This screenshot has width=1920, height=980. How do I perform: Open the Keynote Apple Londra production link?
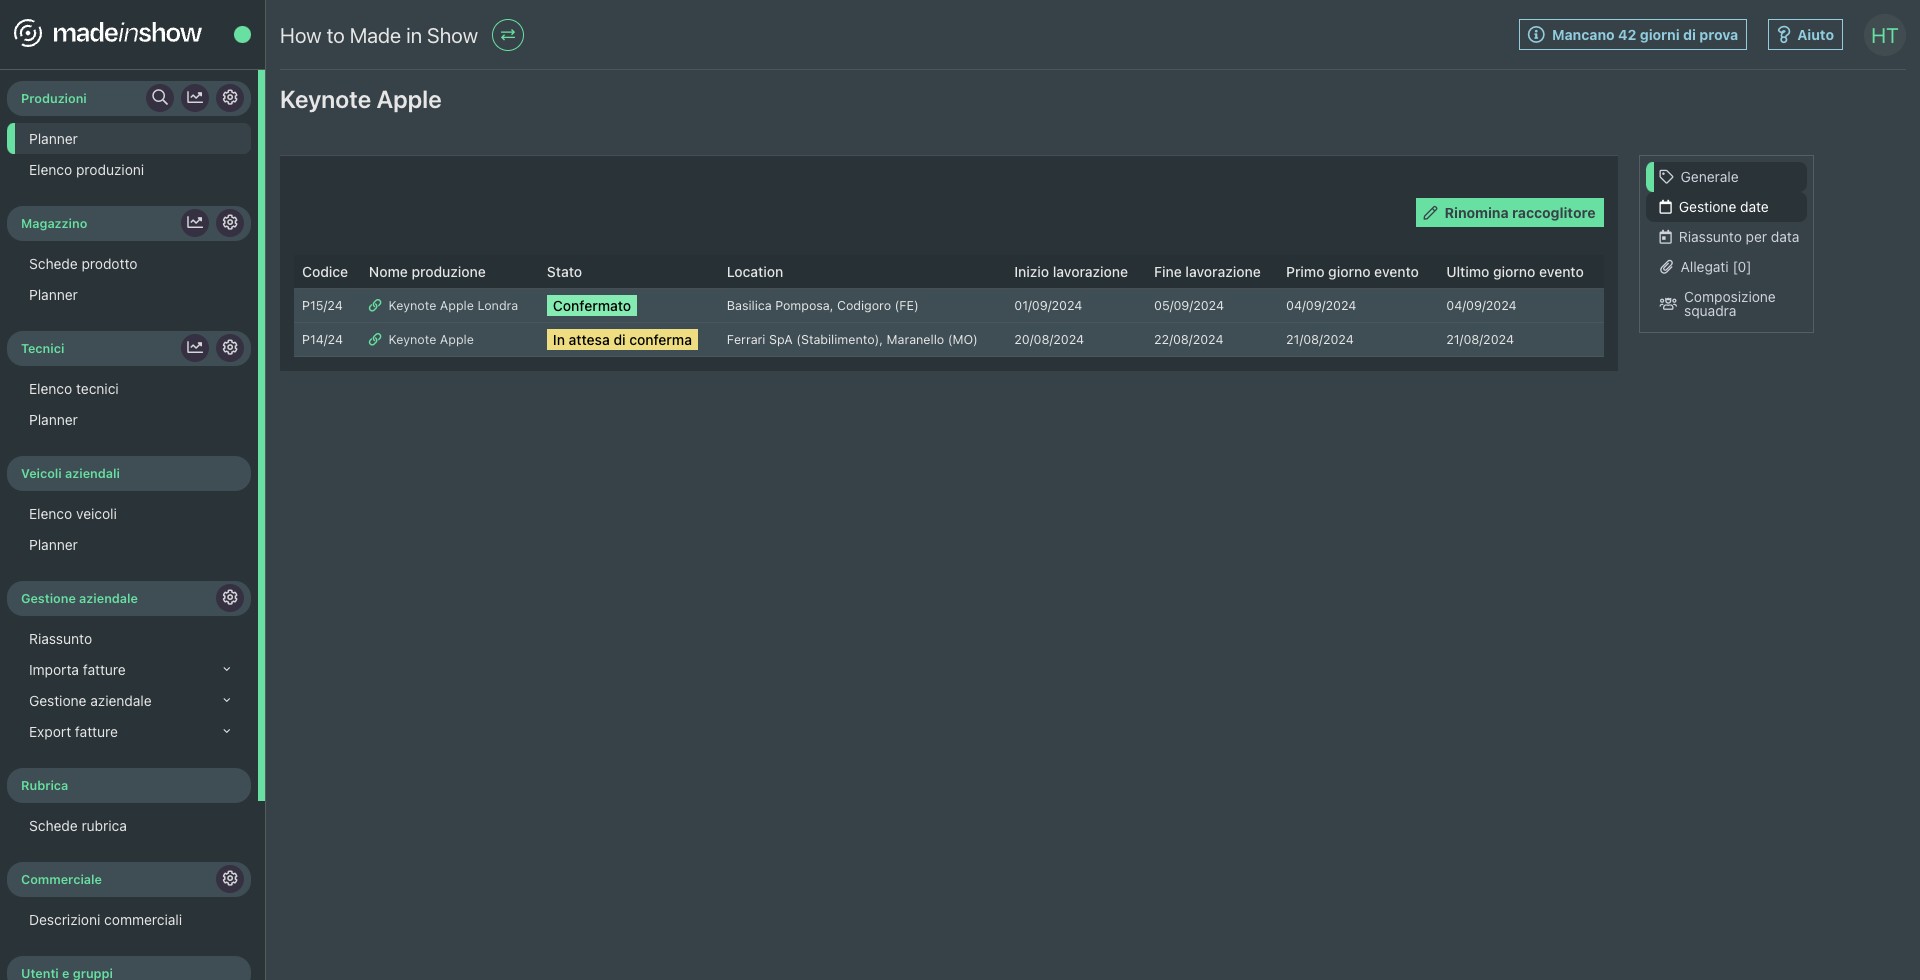tap(453, 306)
